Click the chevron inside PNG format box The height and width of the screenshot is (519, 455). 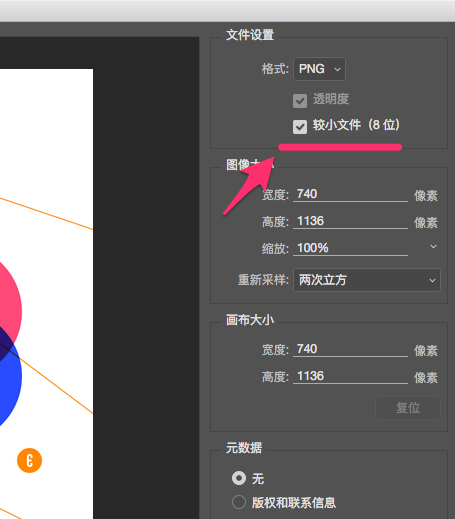coord(337,69)
